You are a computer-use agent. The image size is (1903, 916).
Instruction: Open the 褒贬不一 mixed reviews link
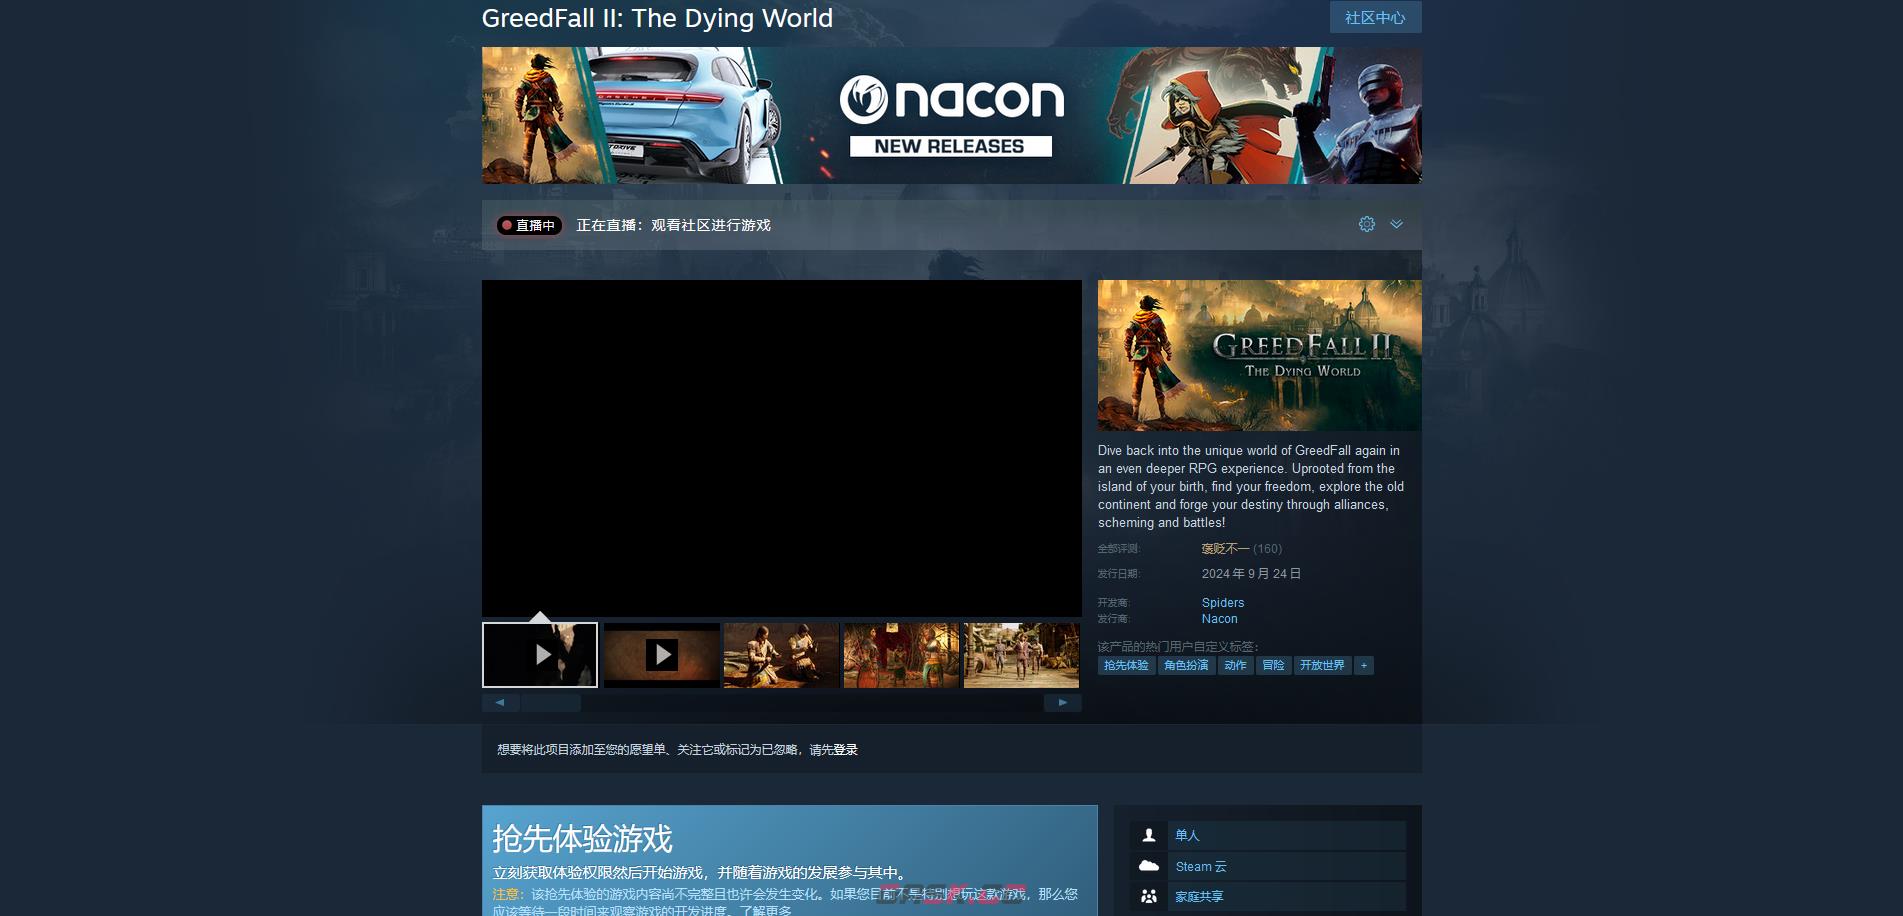tap(1225, 548)
